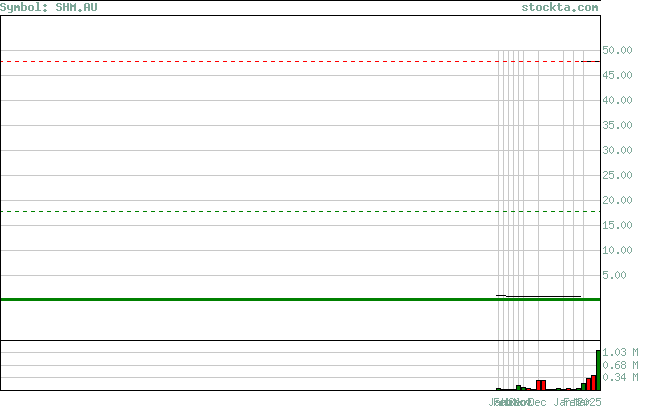Screen dimensions: 655x406
Task: Select the 35.00 price axis label
Action: pos(617,125)
